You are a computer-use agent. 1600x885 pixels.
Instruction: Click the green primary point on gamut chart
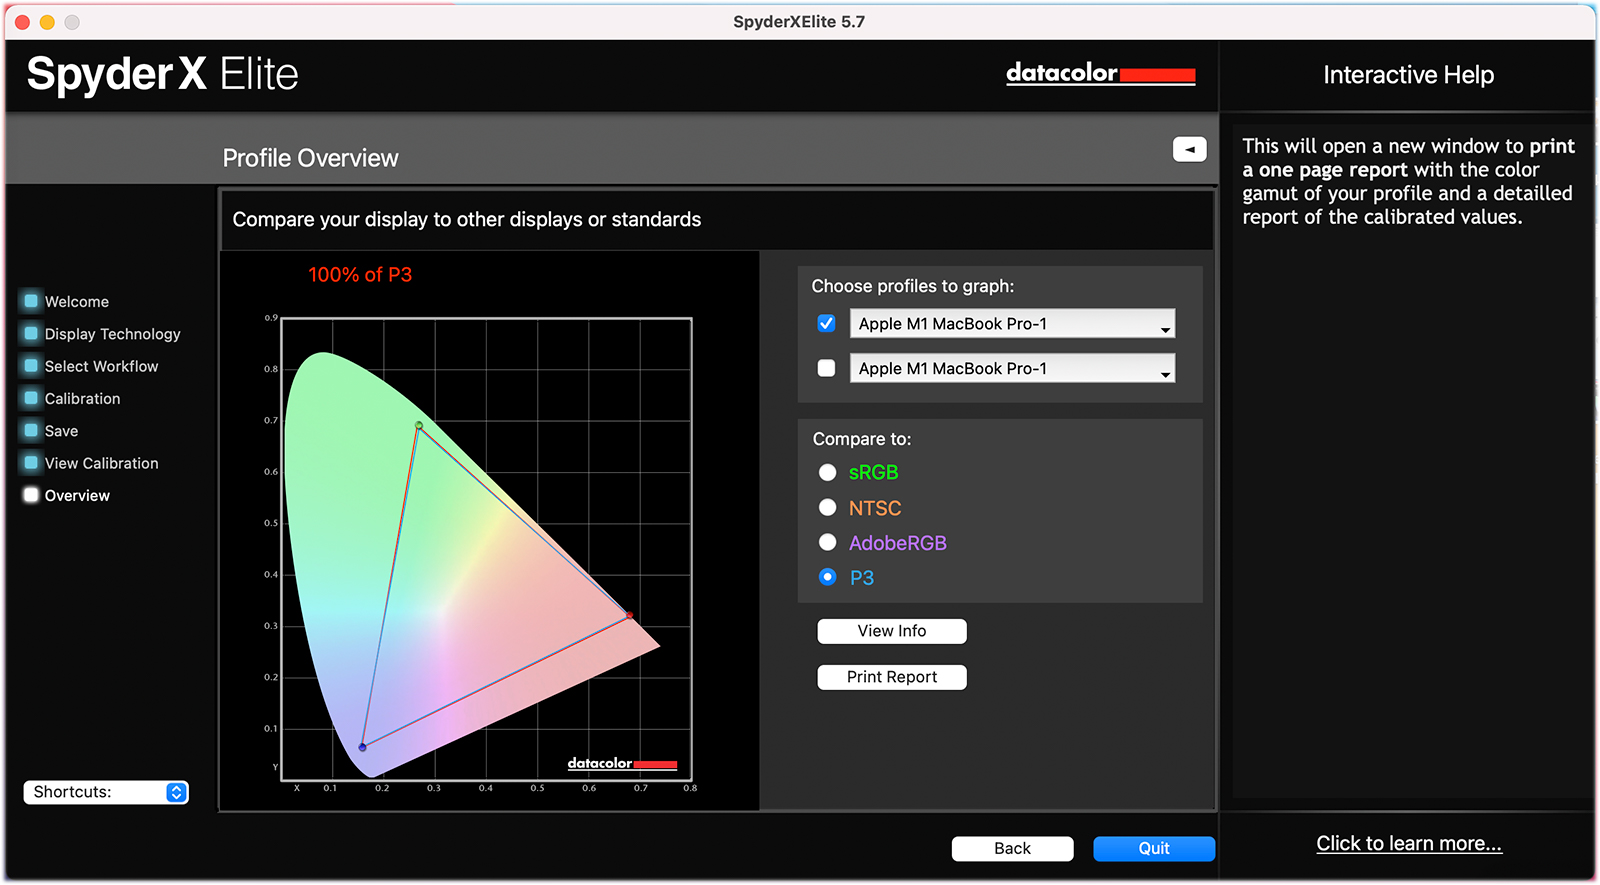point(419,425)
